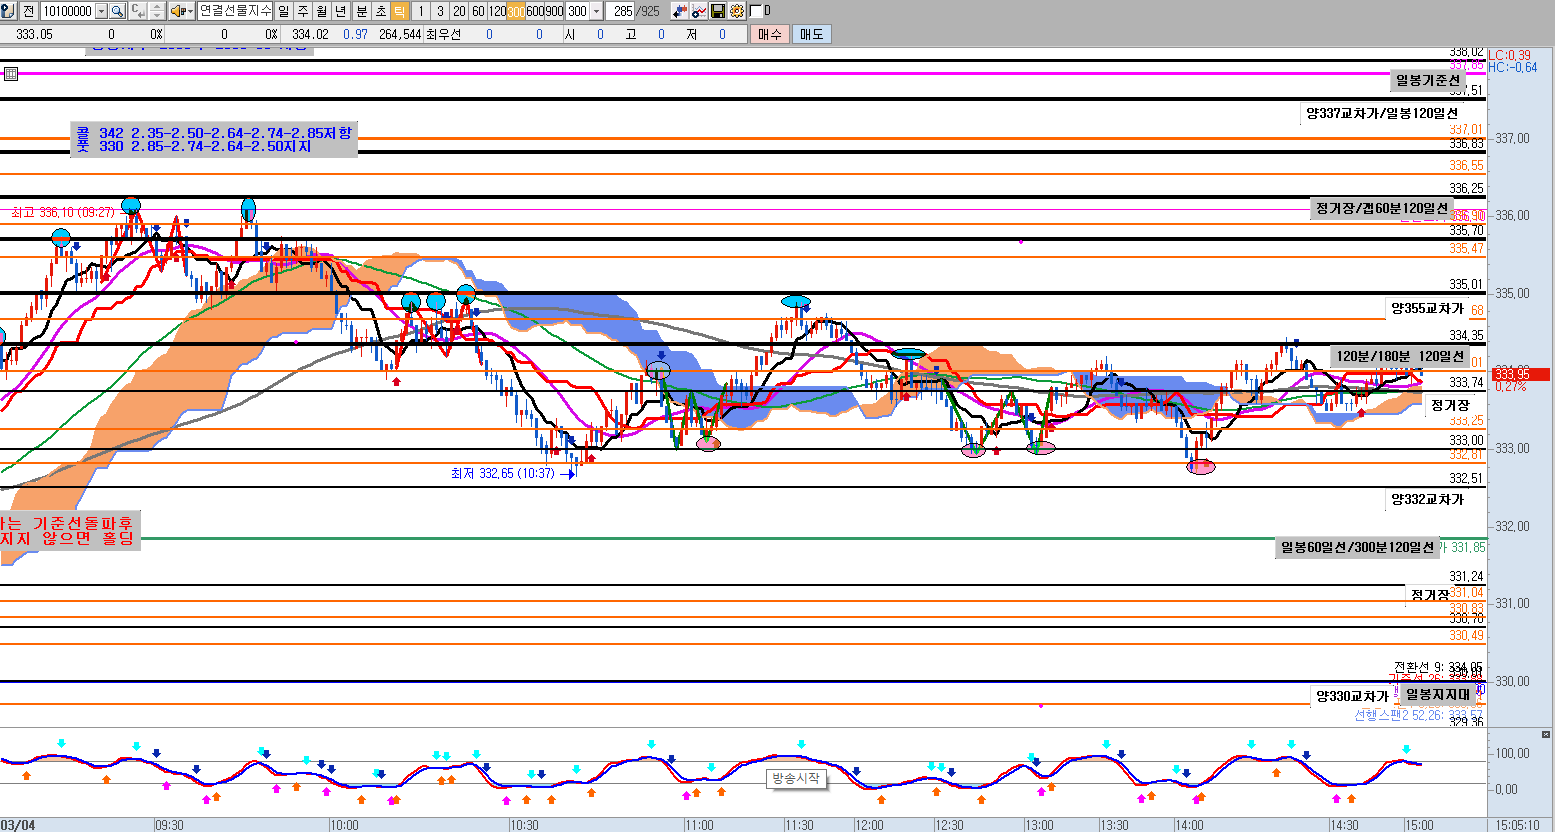The height and width of the screenshot is (832, 1555).
Task: Select the 초 (second) period button
Action: point(380,11)
